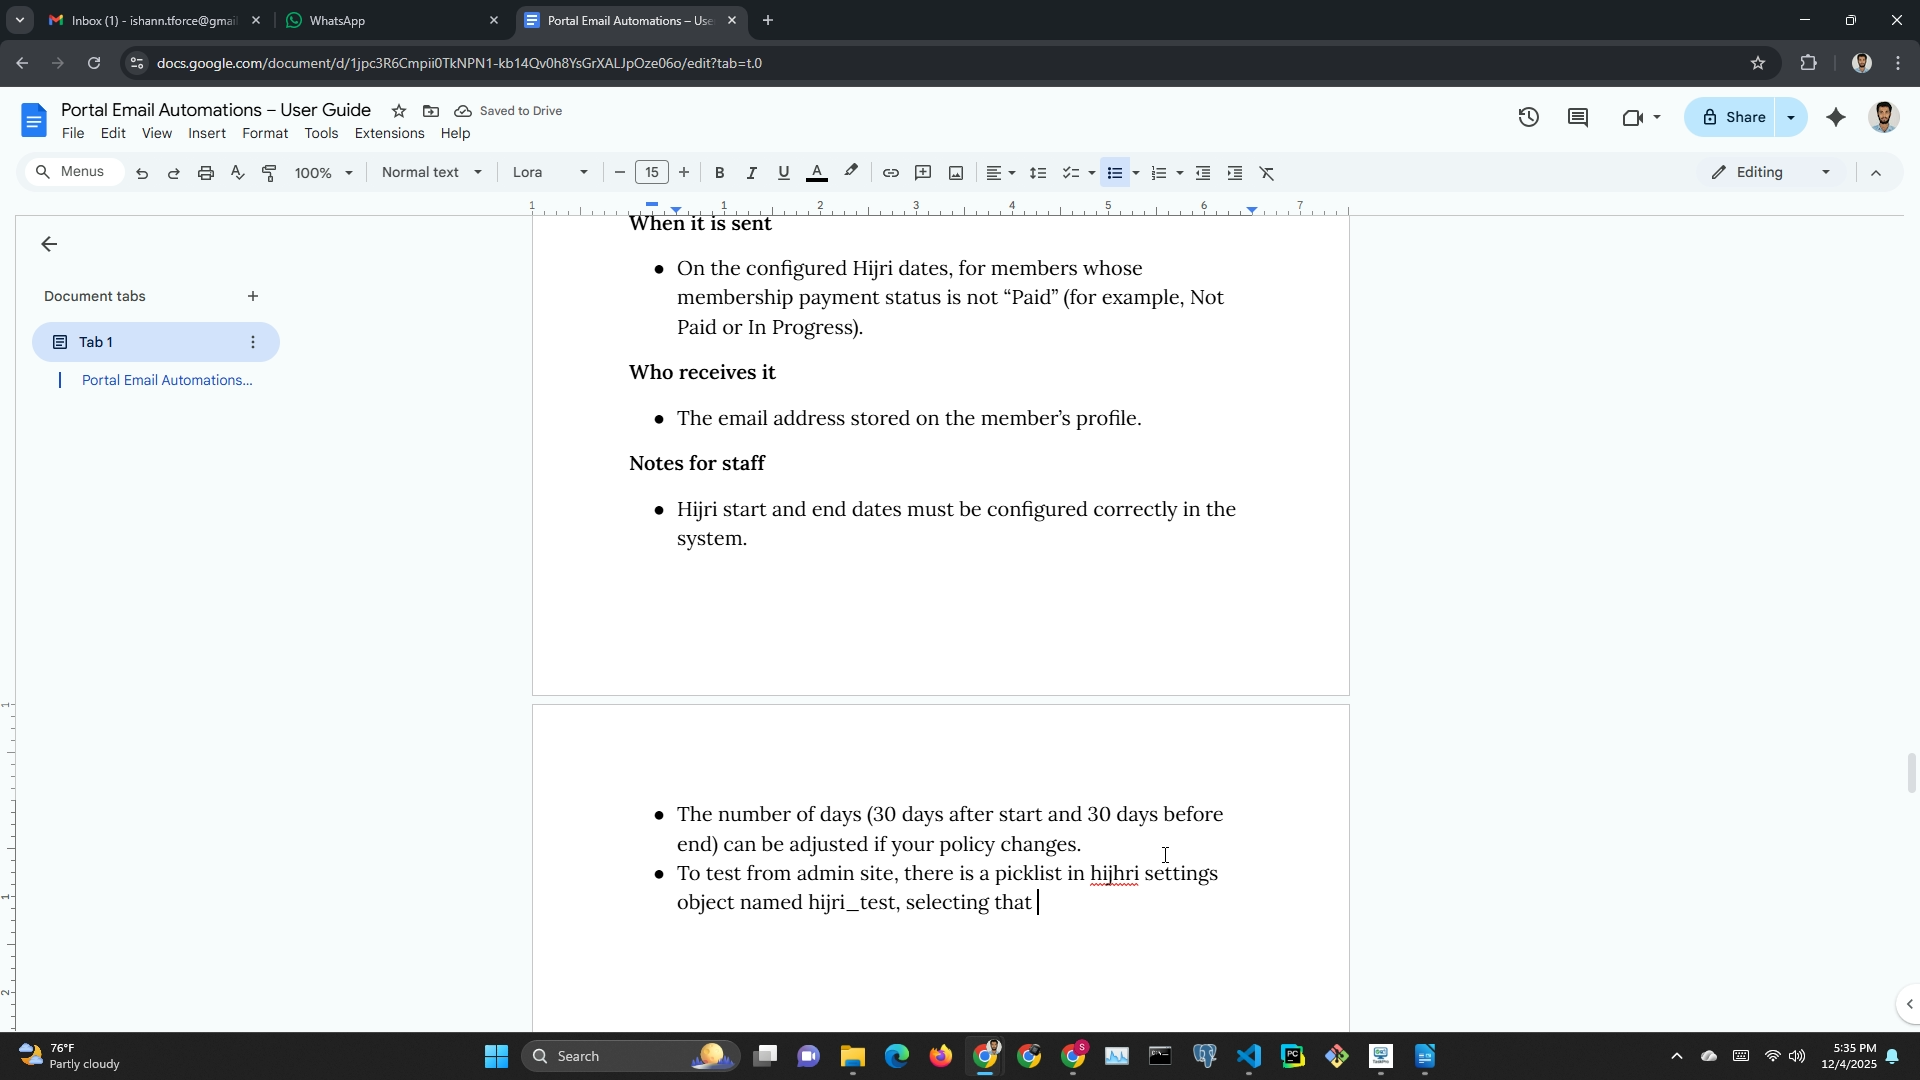Click the Print icon
The image size is (1920, 1080).
pyautogui.click(x=206, y=173)
